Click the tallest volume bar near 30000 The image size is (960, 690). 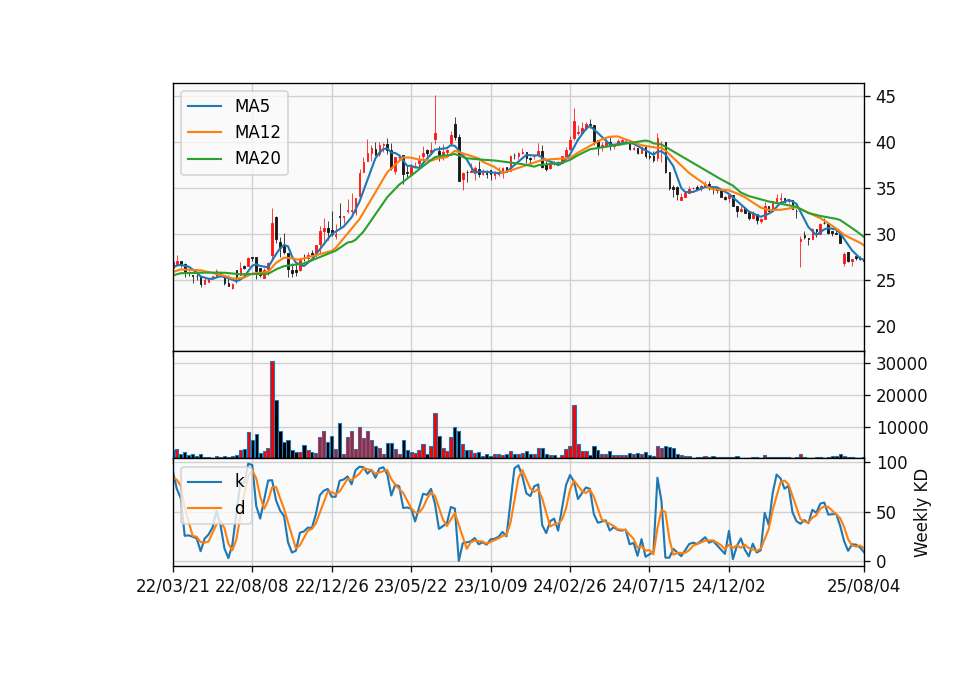coord(272,410)
